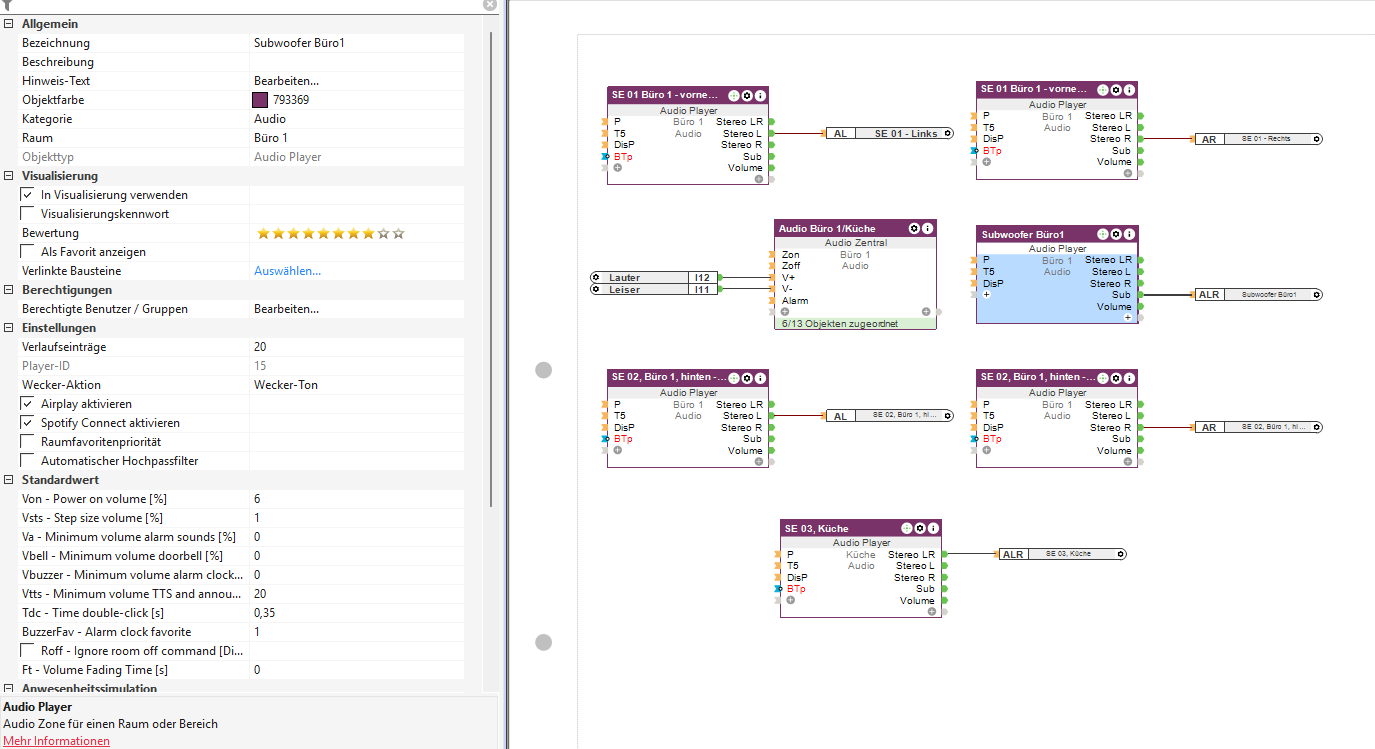Open gear of SE 02 block wired to AL
The height and width of the screenshot is (749, 1375).
(747, 378)
